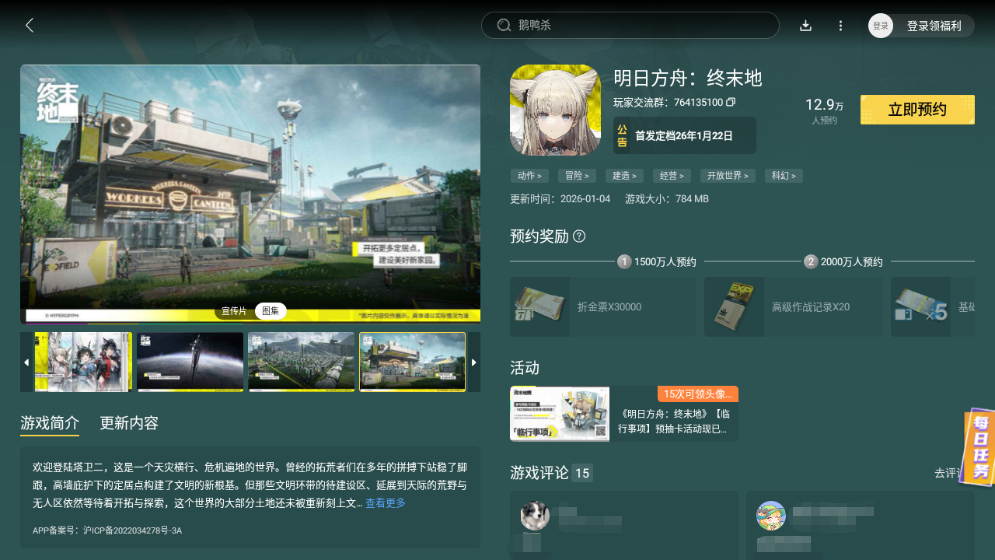Screen dimensions: 995x560
Task: Open the 预抽卡活动 activity description link
Action: [674, 422]
